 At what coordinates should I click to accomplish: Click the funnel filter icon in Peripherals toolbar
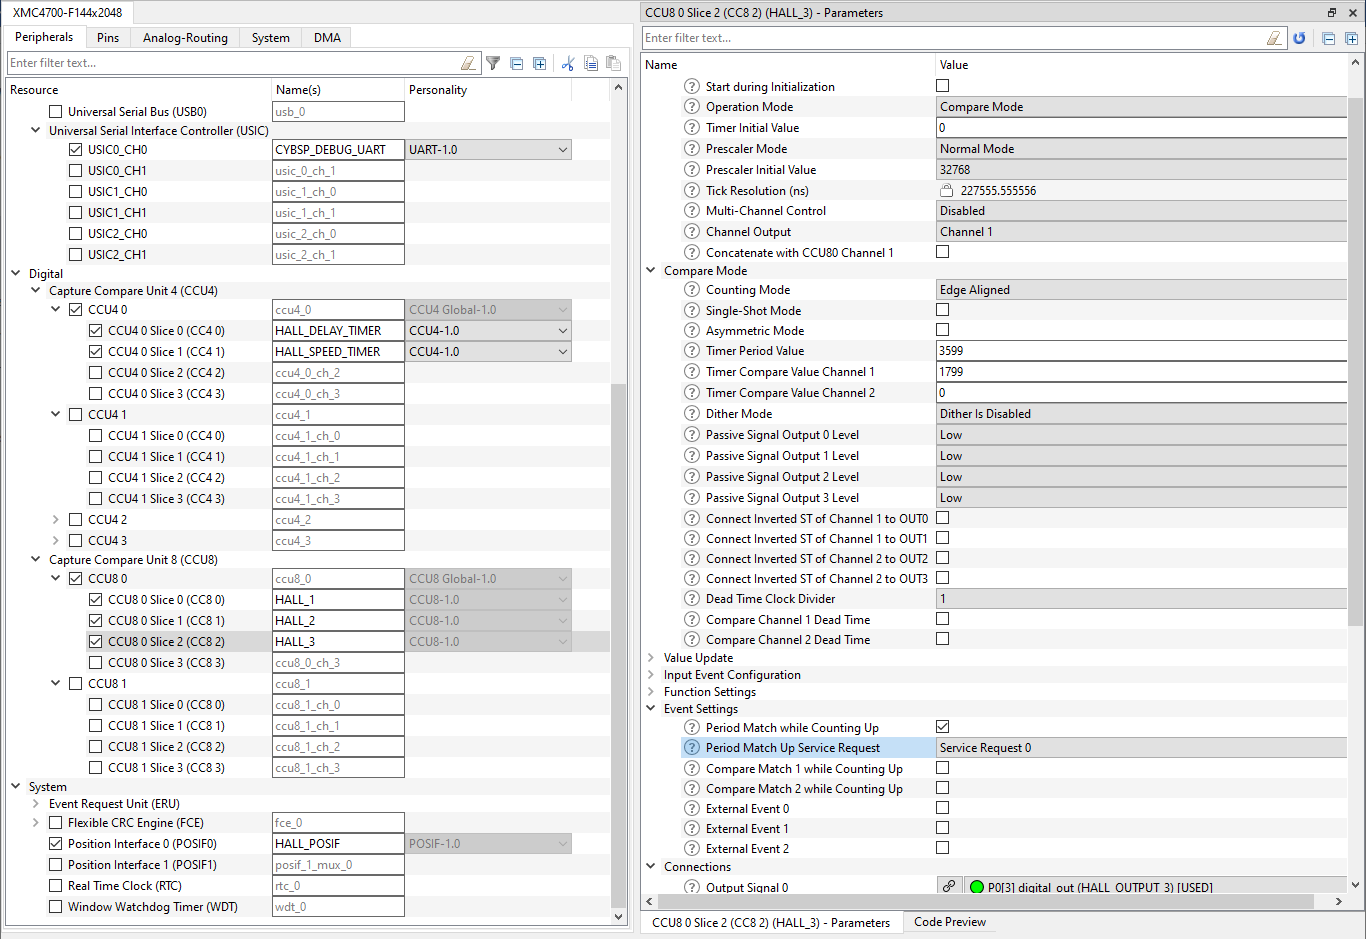(x=493, y=63)
